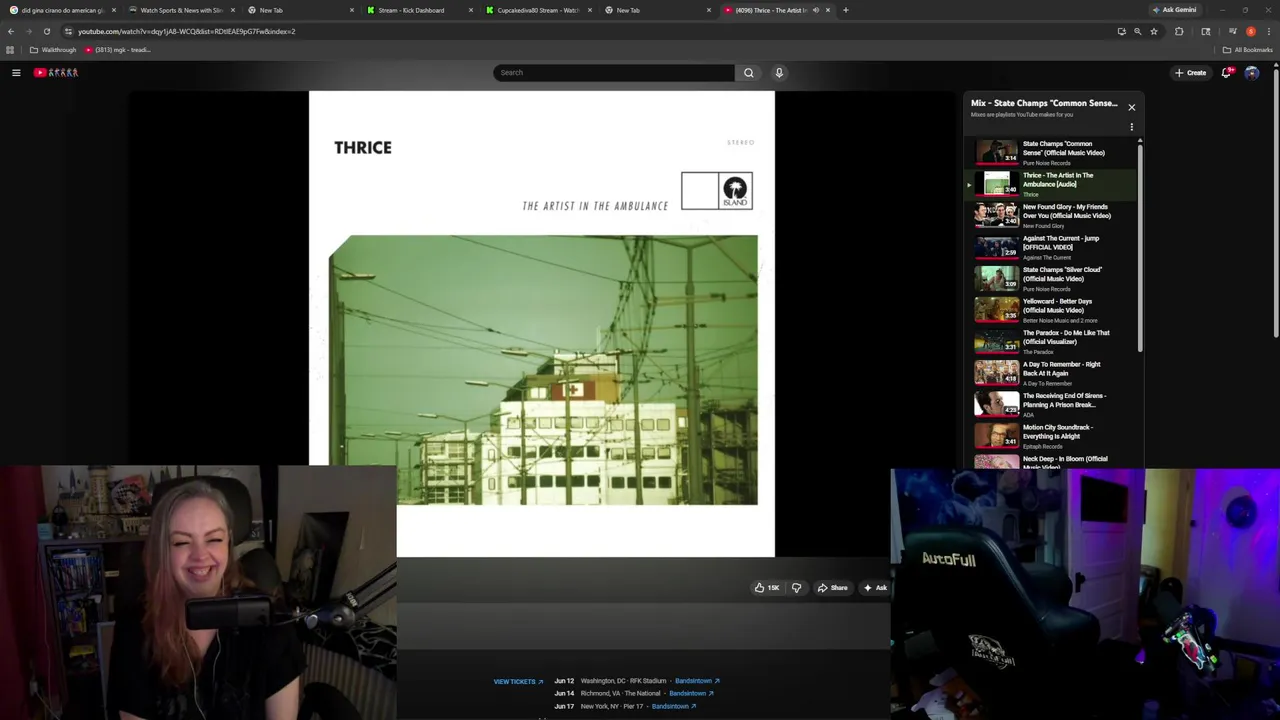
Task: Open Bandsintown link for Washington, DC
Action: (697, 681)
